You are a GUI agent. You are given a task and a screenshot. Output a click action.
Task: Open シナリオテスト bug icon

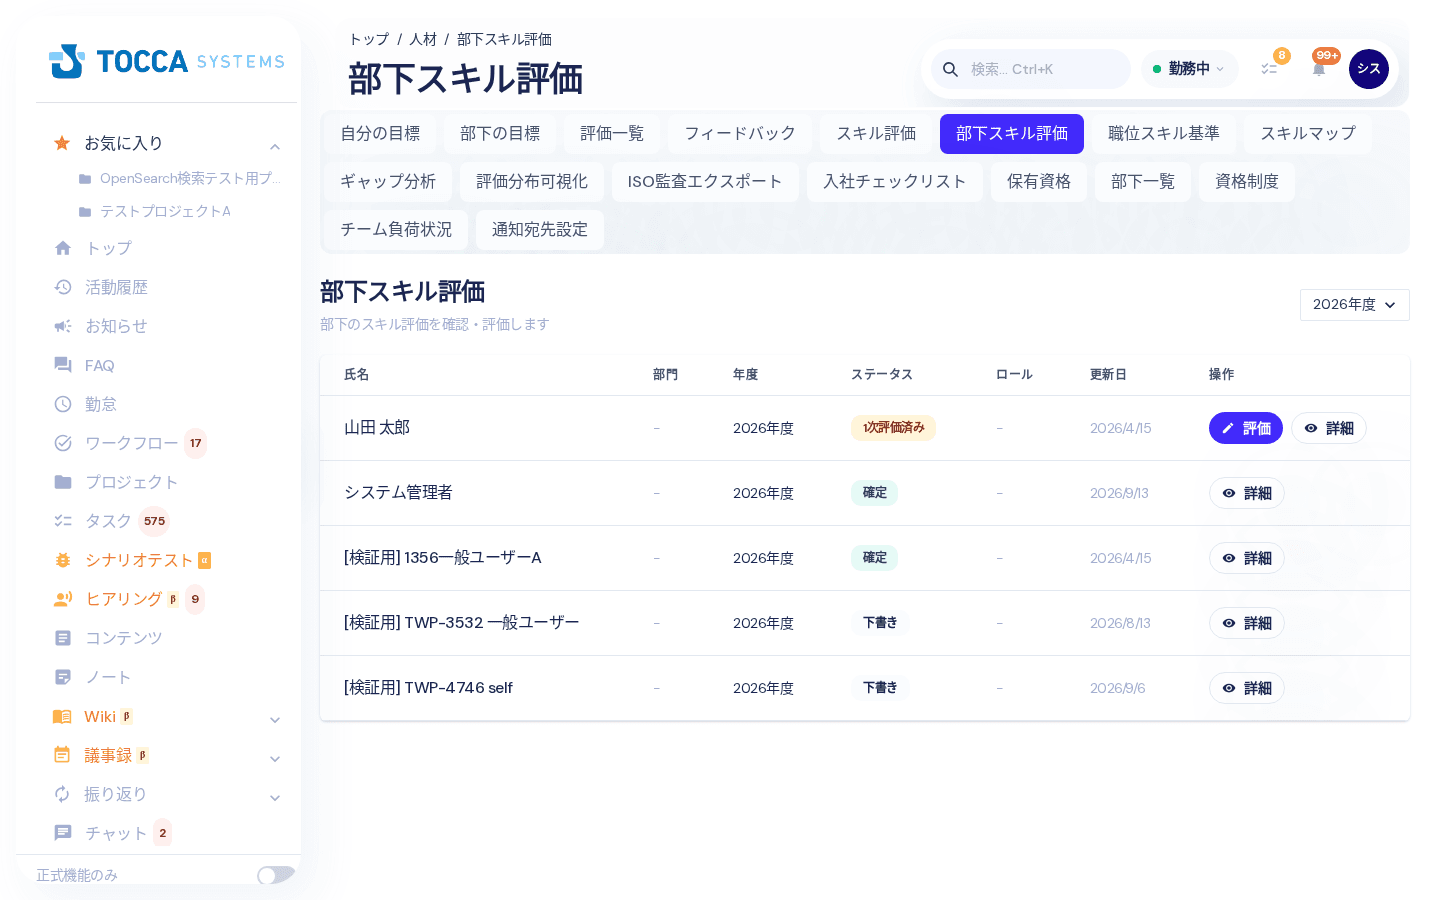click(63, 560)
